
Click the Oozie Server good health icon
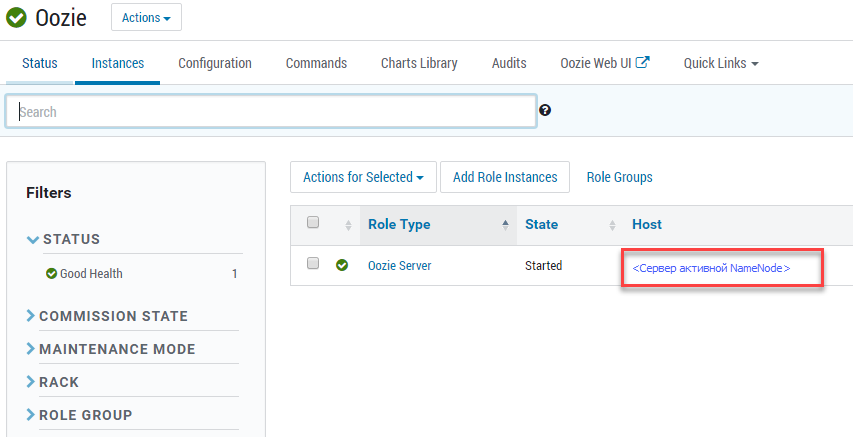click(342, 266)
